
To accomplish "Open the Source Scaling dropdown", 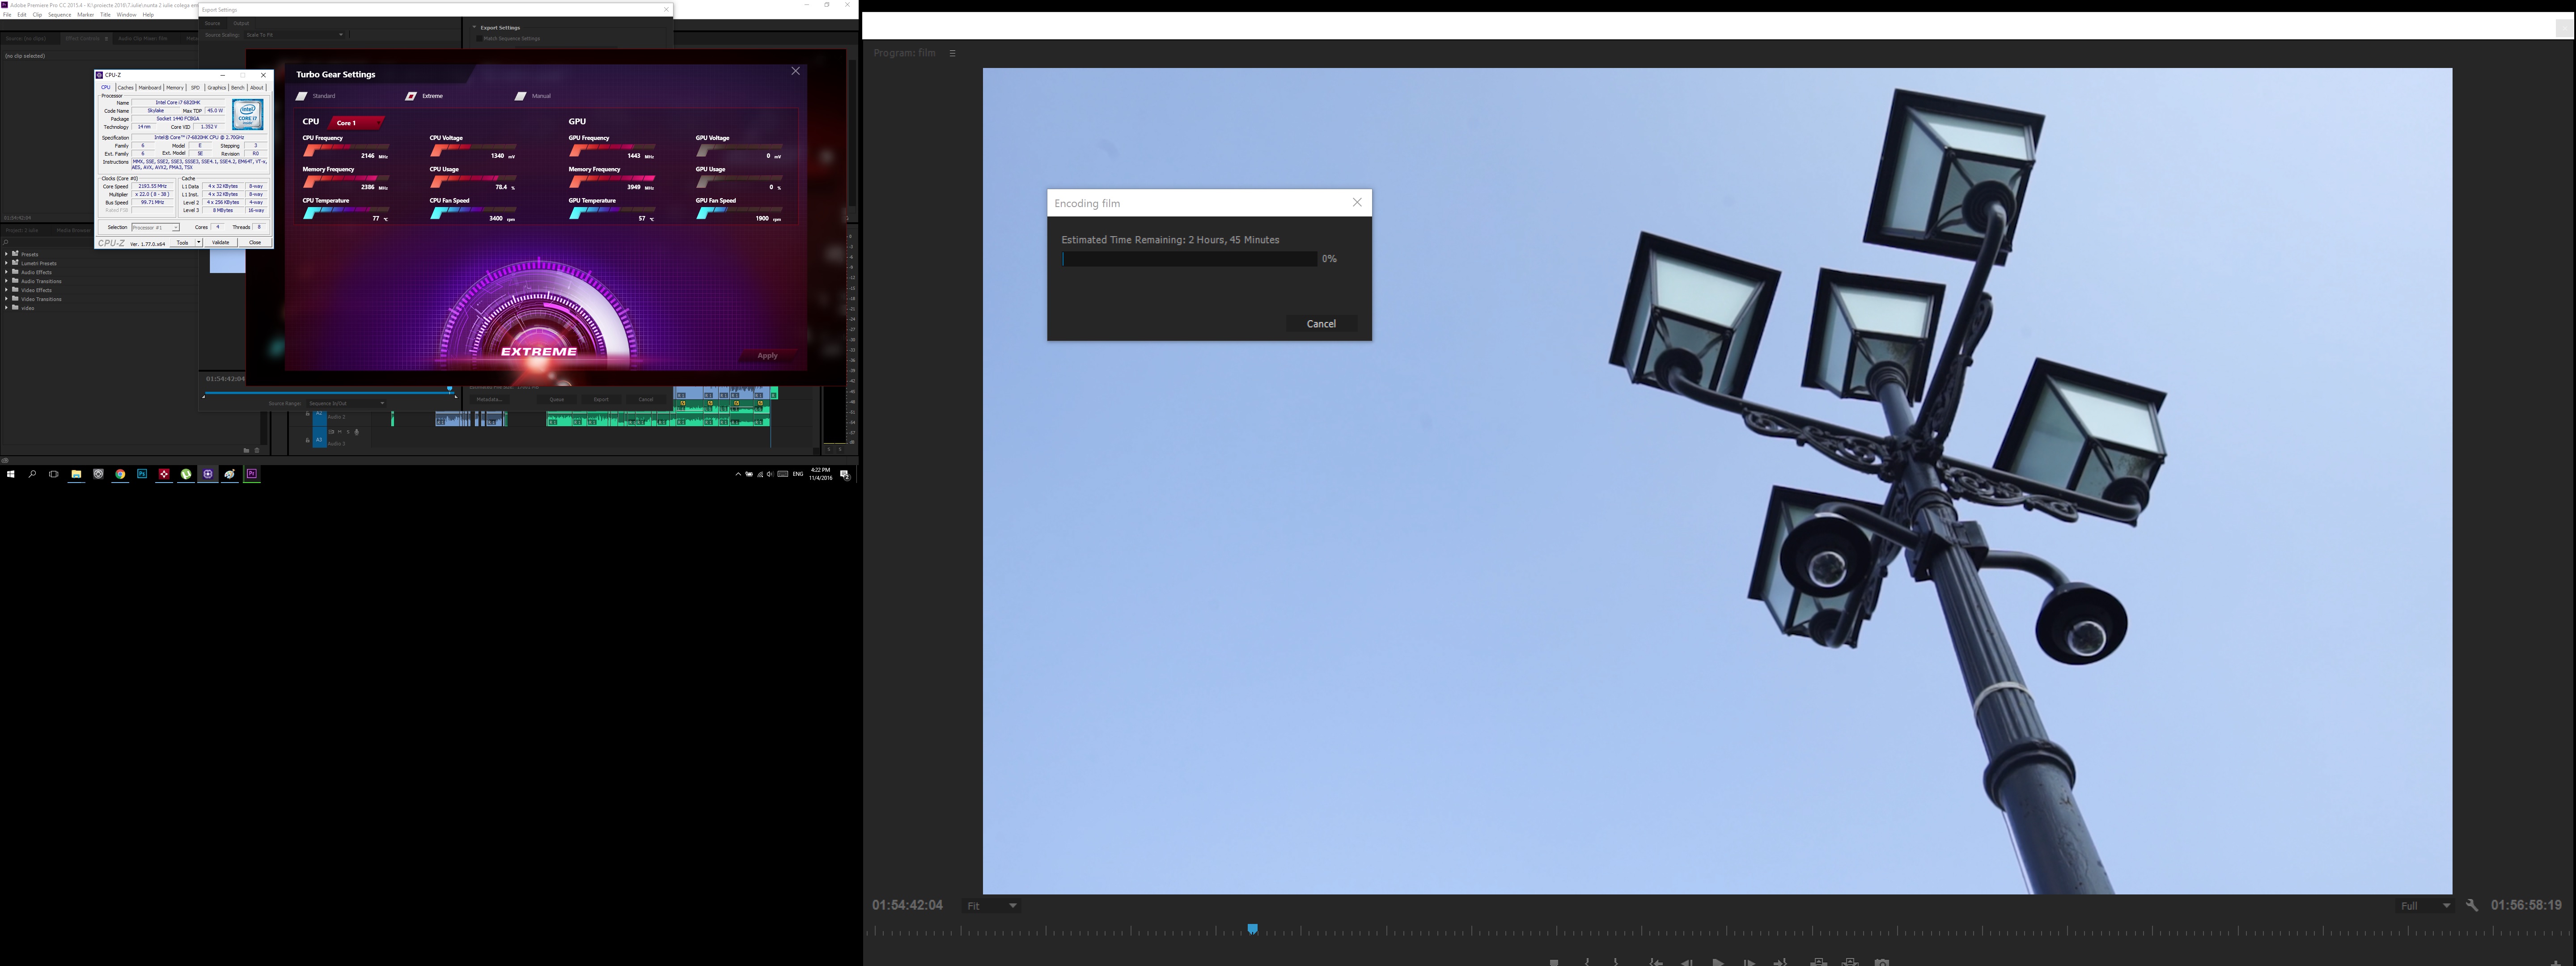I will coord(295,35).
